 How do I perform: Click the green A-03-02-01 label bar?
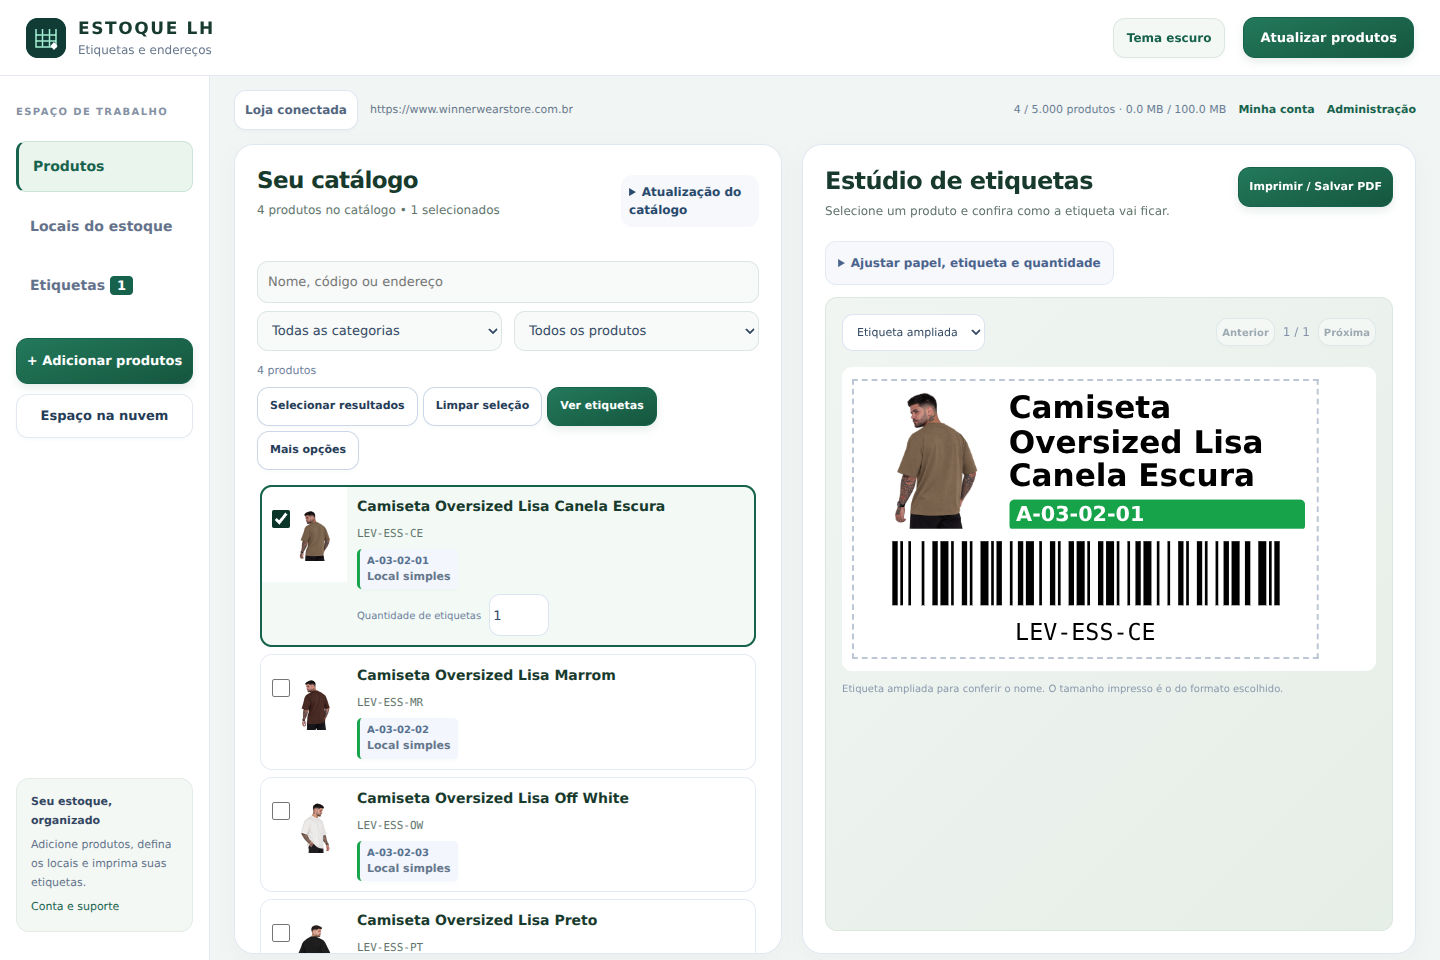pyautogui.click(x=1157, y=514)
